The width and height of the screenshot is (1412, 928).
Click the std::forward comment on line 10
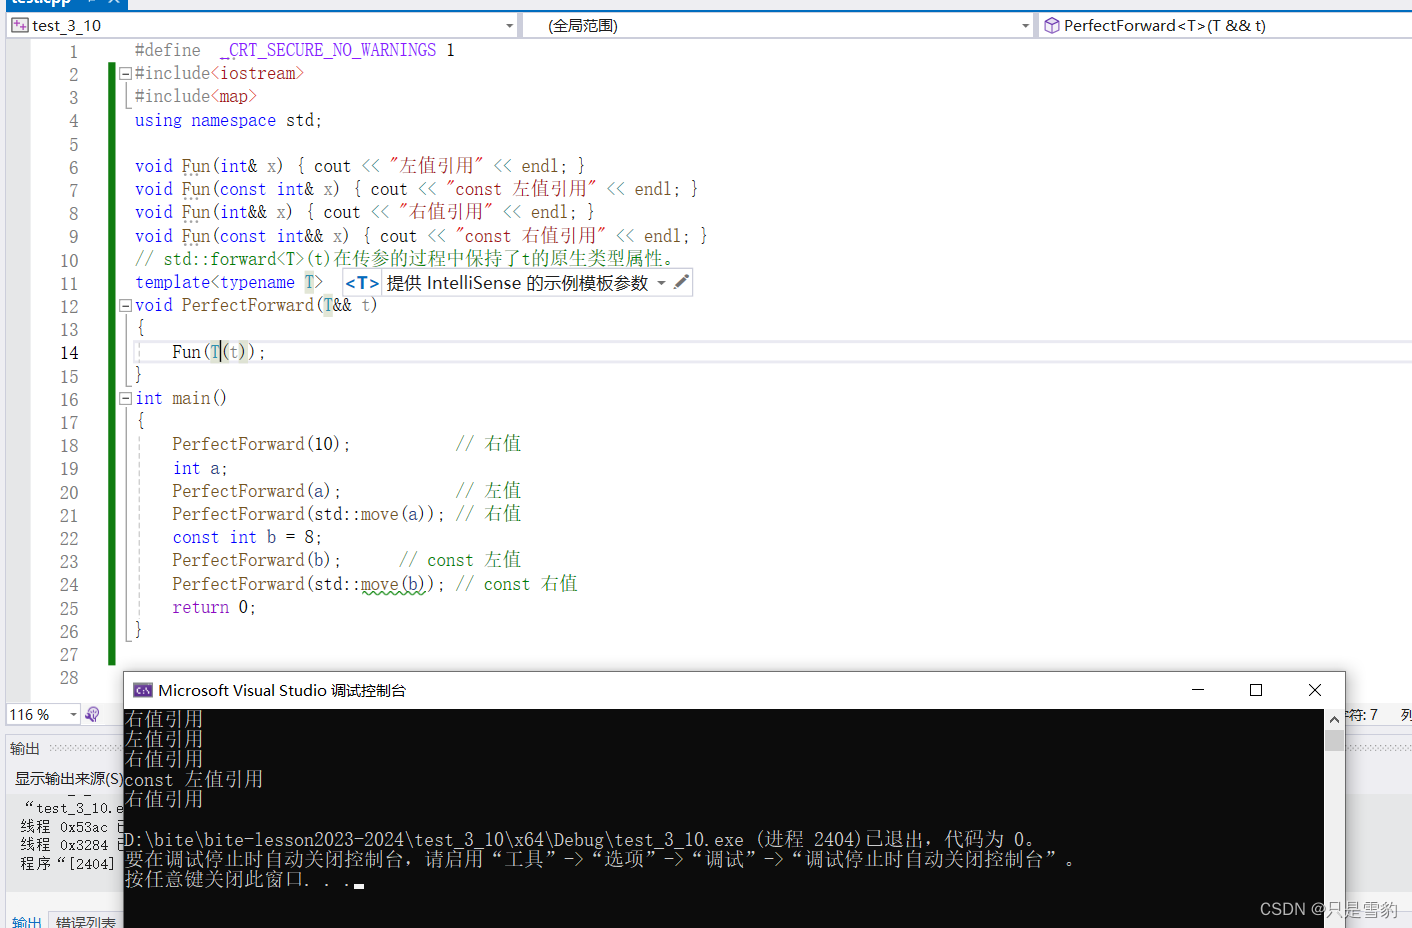click(404, 259)
